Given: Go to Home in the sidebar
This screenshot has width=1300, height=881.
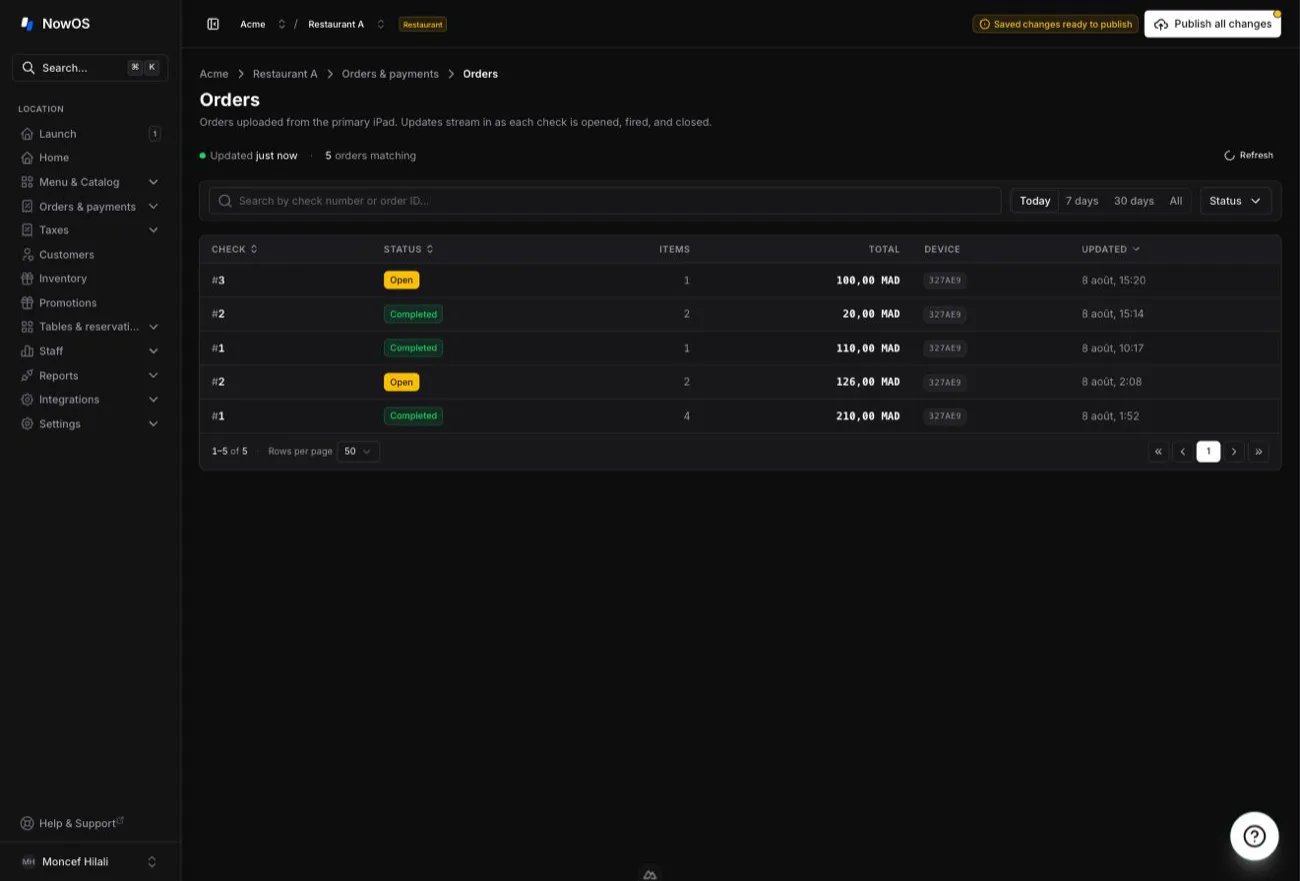Looking at the screenshot, I should [90, 158].
